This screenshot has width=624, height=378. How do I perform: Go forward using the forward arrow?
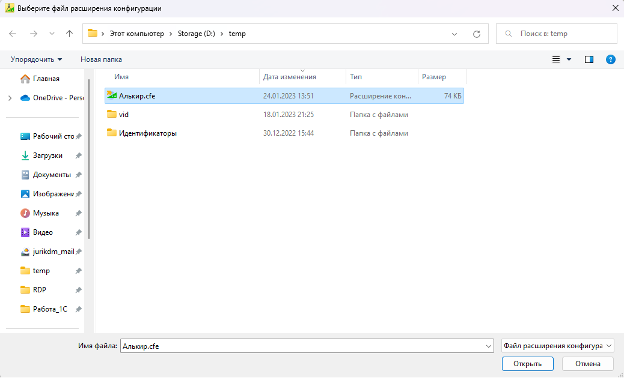33,34
